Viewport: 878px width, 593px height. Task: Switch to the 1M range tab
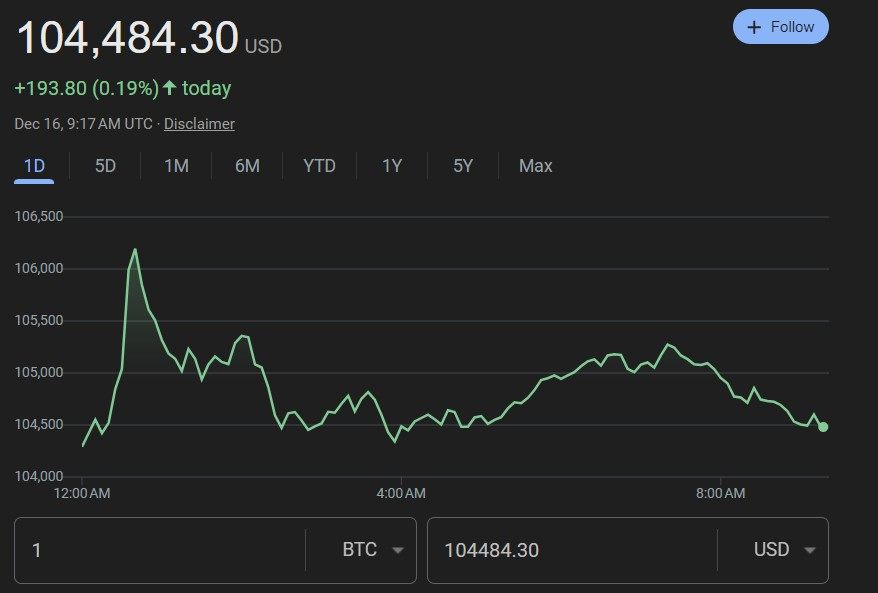tap(176, 166)
